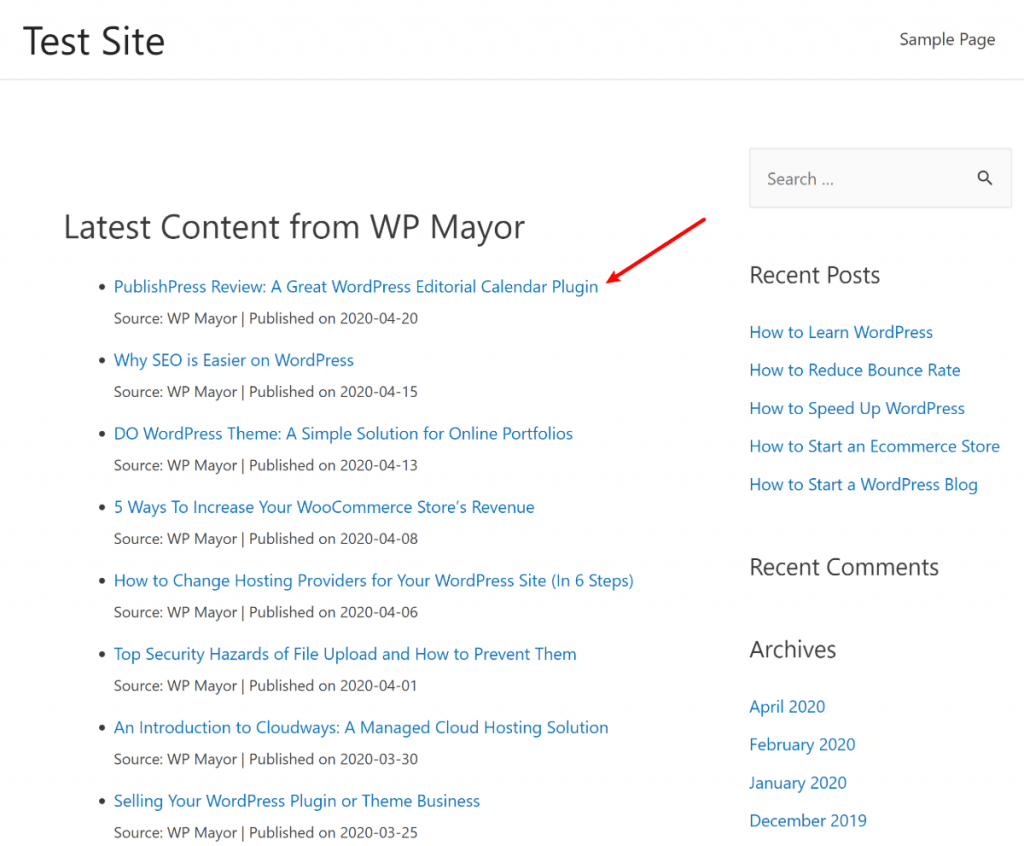
Task: Click the search magnifying glass icon
Action: pos(985,177)
